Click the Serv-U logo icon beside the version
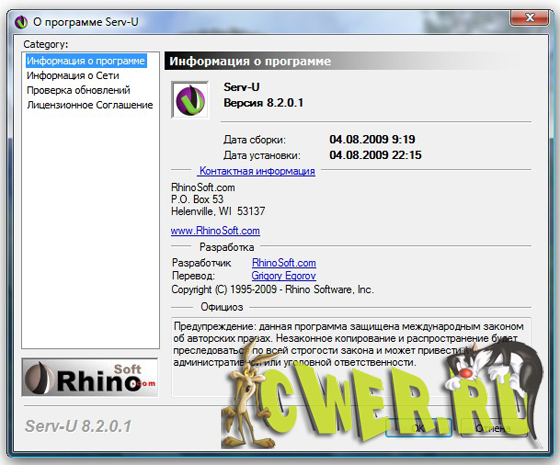This screenshot has height=465, width=560. click(x=190, y=100)
